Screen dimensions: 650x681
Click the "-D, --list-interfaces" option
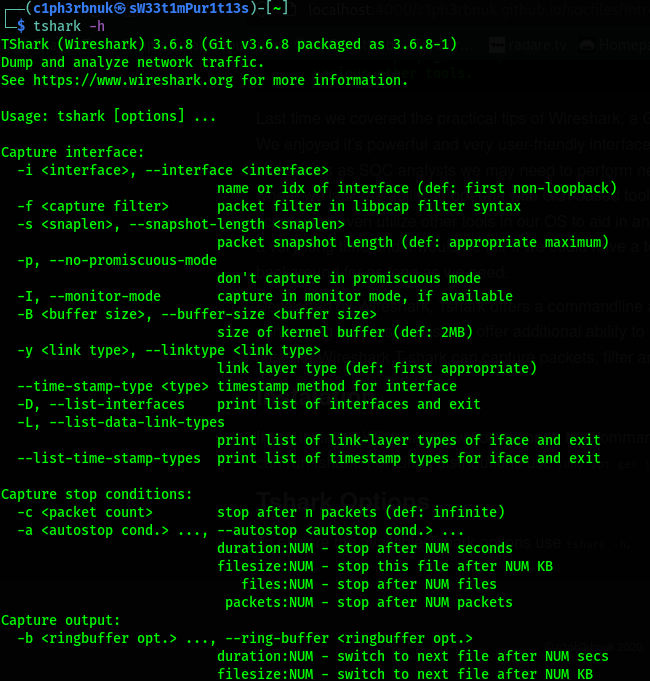tap(101, 404)
